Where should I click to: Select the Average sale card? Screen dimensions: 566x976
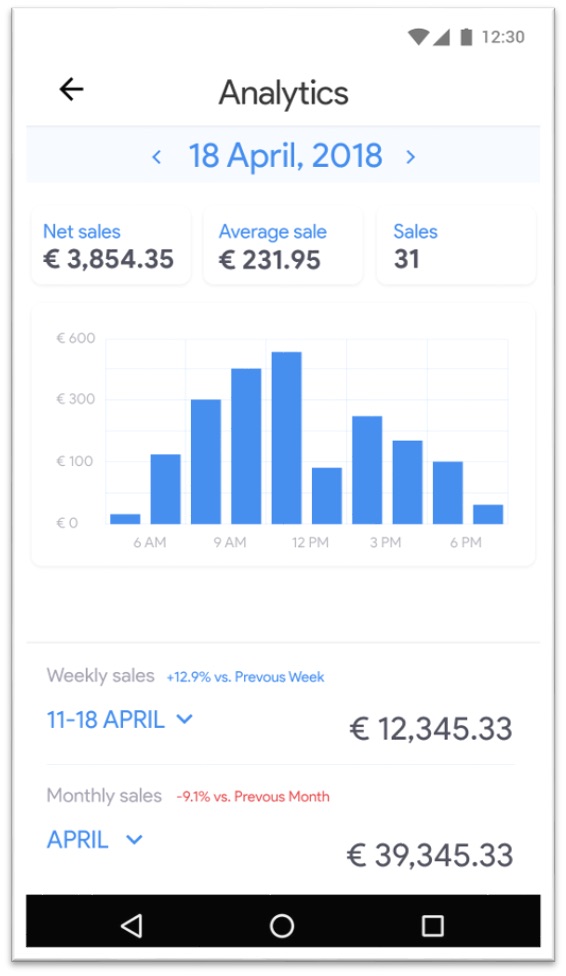[x=283, y=246]
